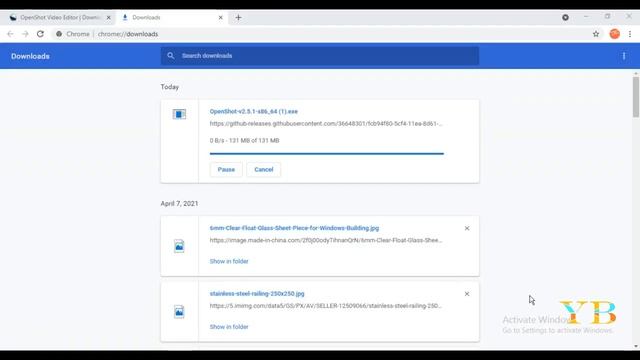Click the browser forward arrow
Image resolution: width=640 pixels, height=360 pixels.
25,34
